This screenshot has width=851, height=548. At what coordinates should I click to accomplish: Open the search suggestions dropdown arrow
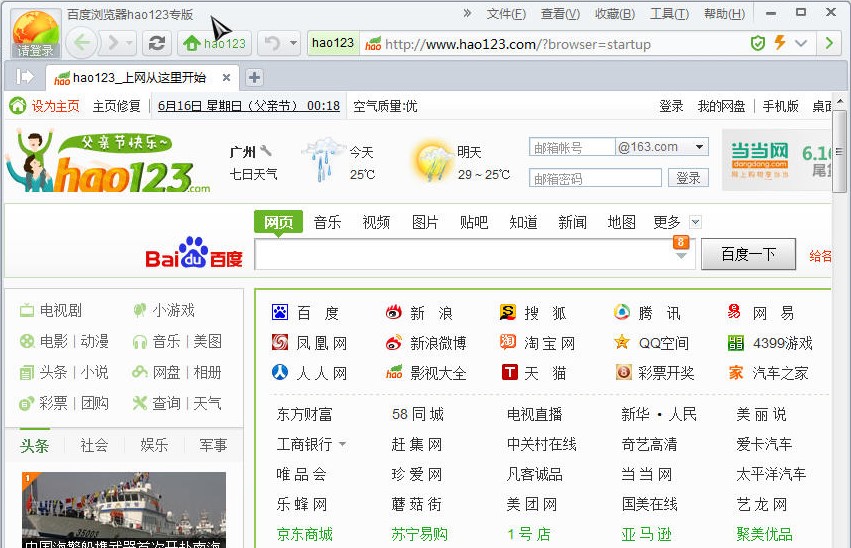coord(681,256)
